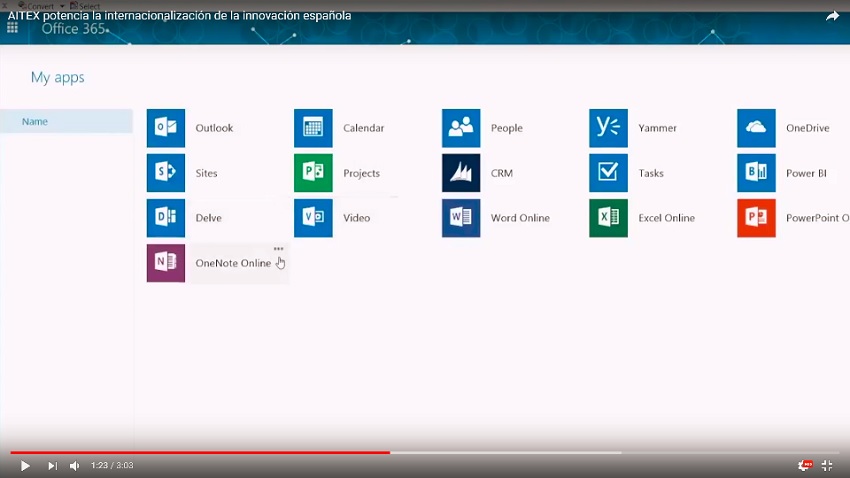Launch the Word Online icon
850x478 pixels.
pos(461,218)
